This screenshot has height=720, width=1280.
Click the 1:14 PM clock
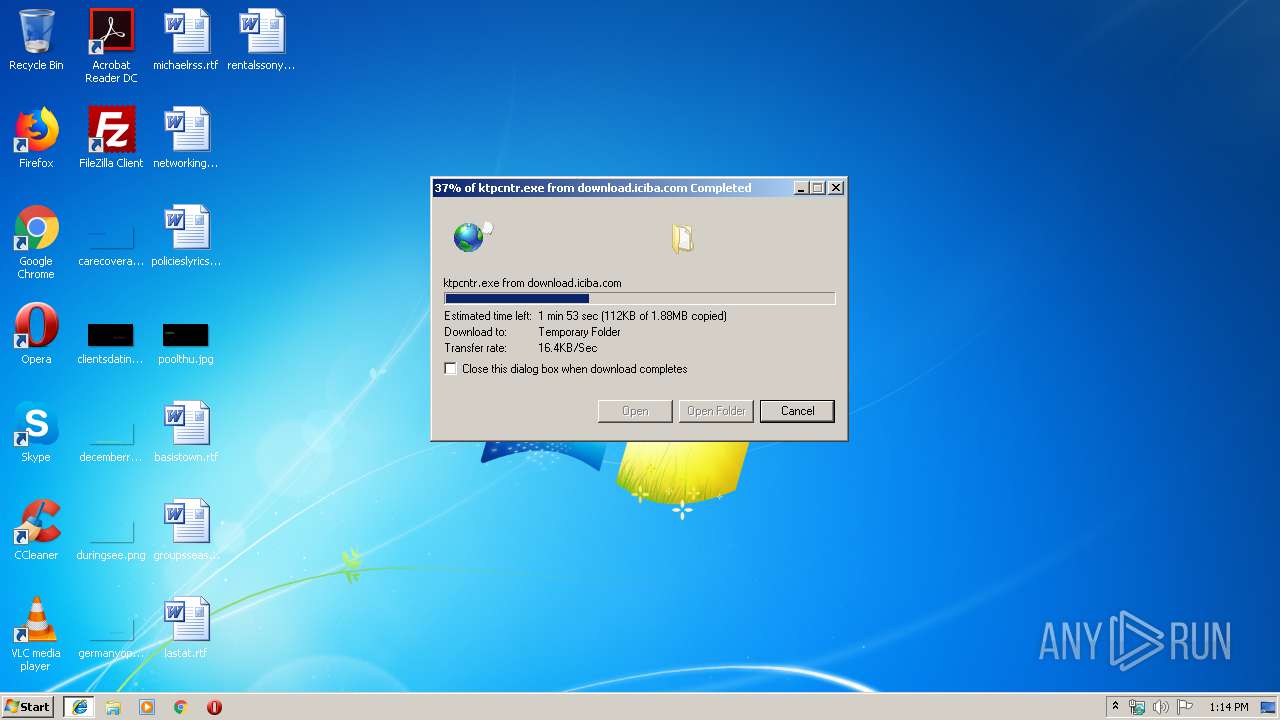[1229, 707]
